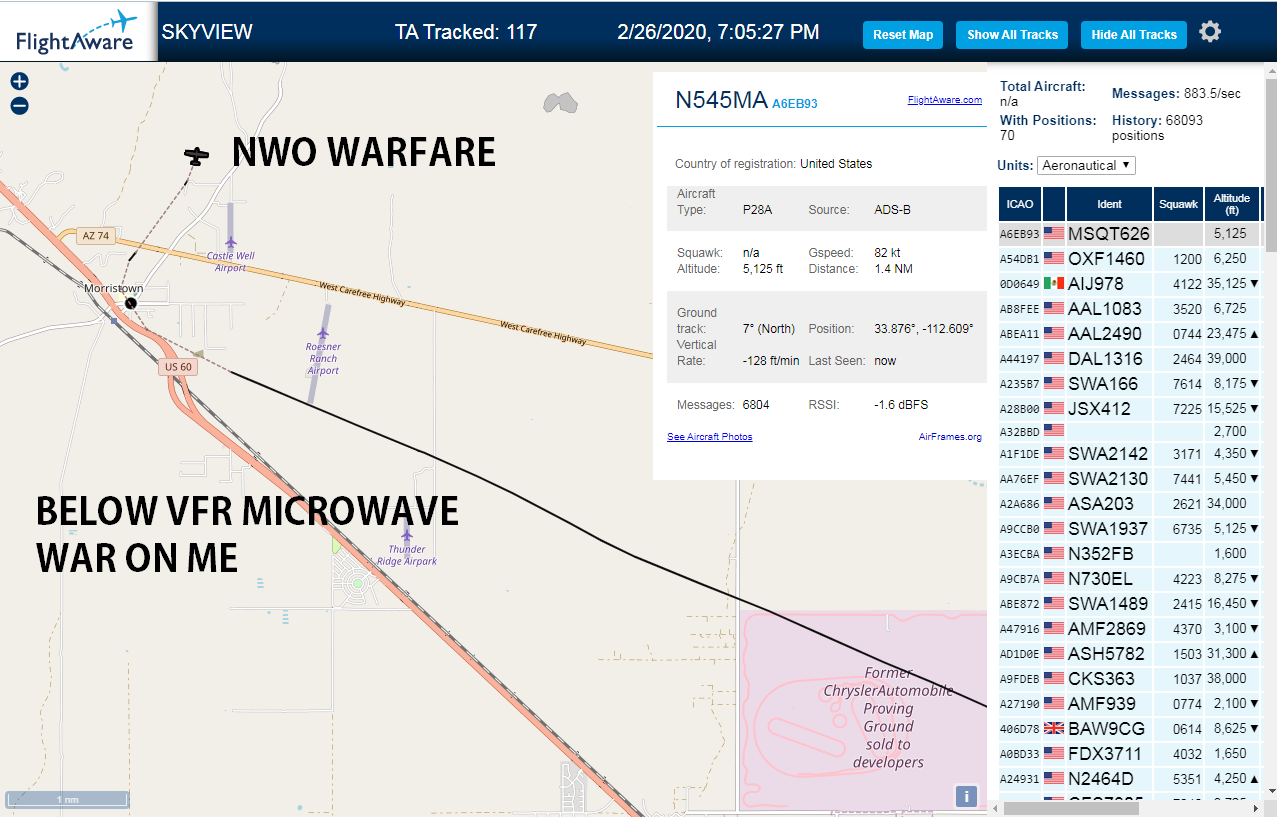Image resolution: width=1277 pixels, height=817 pixels.
Task: Select the AAL2490 aircraft row
Action: tap(1130, 333)
